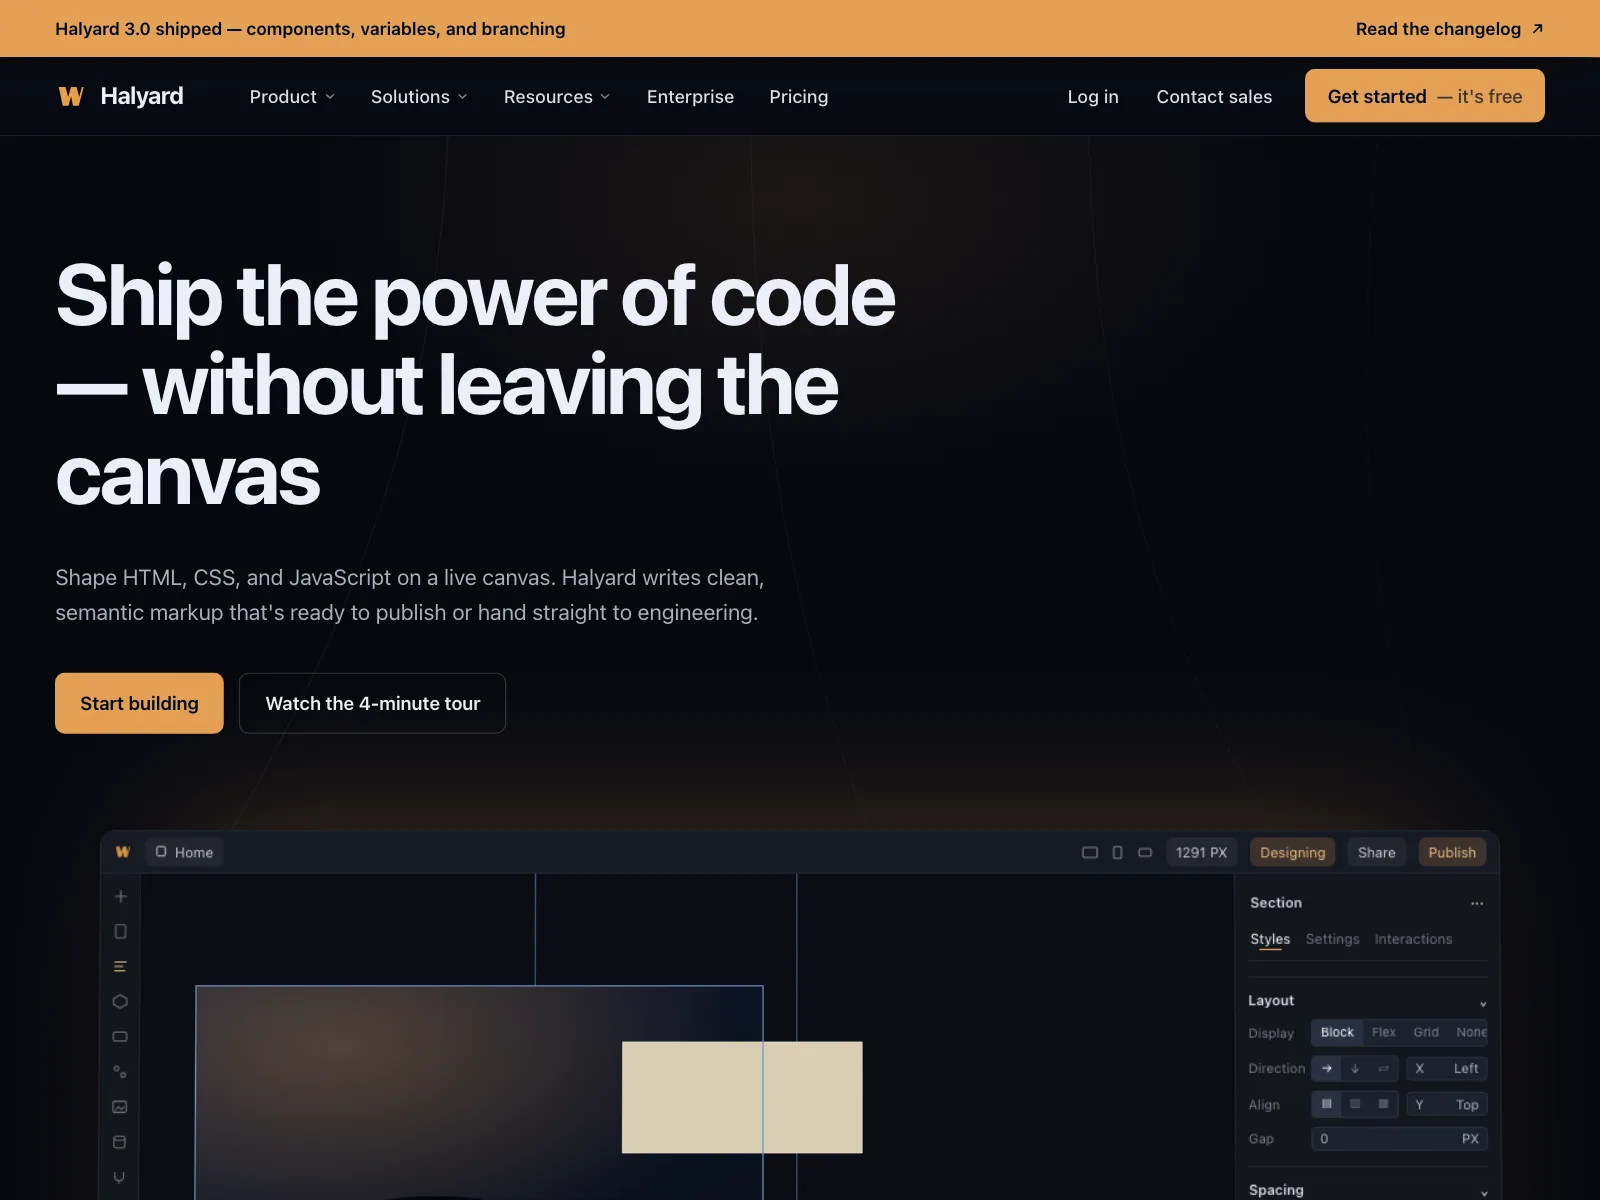Open the Y Top alignment dropdown
Viewport: 1600px width, 1200px height.
(1447, 1104)
